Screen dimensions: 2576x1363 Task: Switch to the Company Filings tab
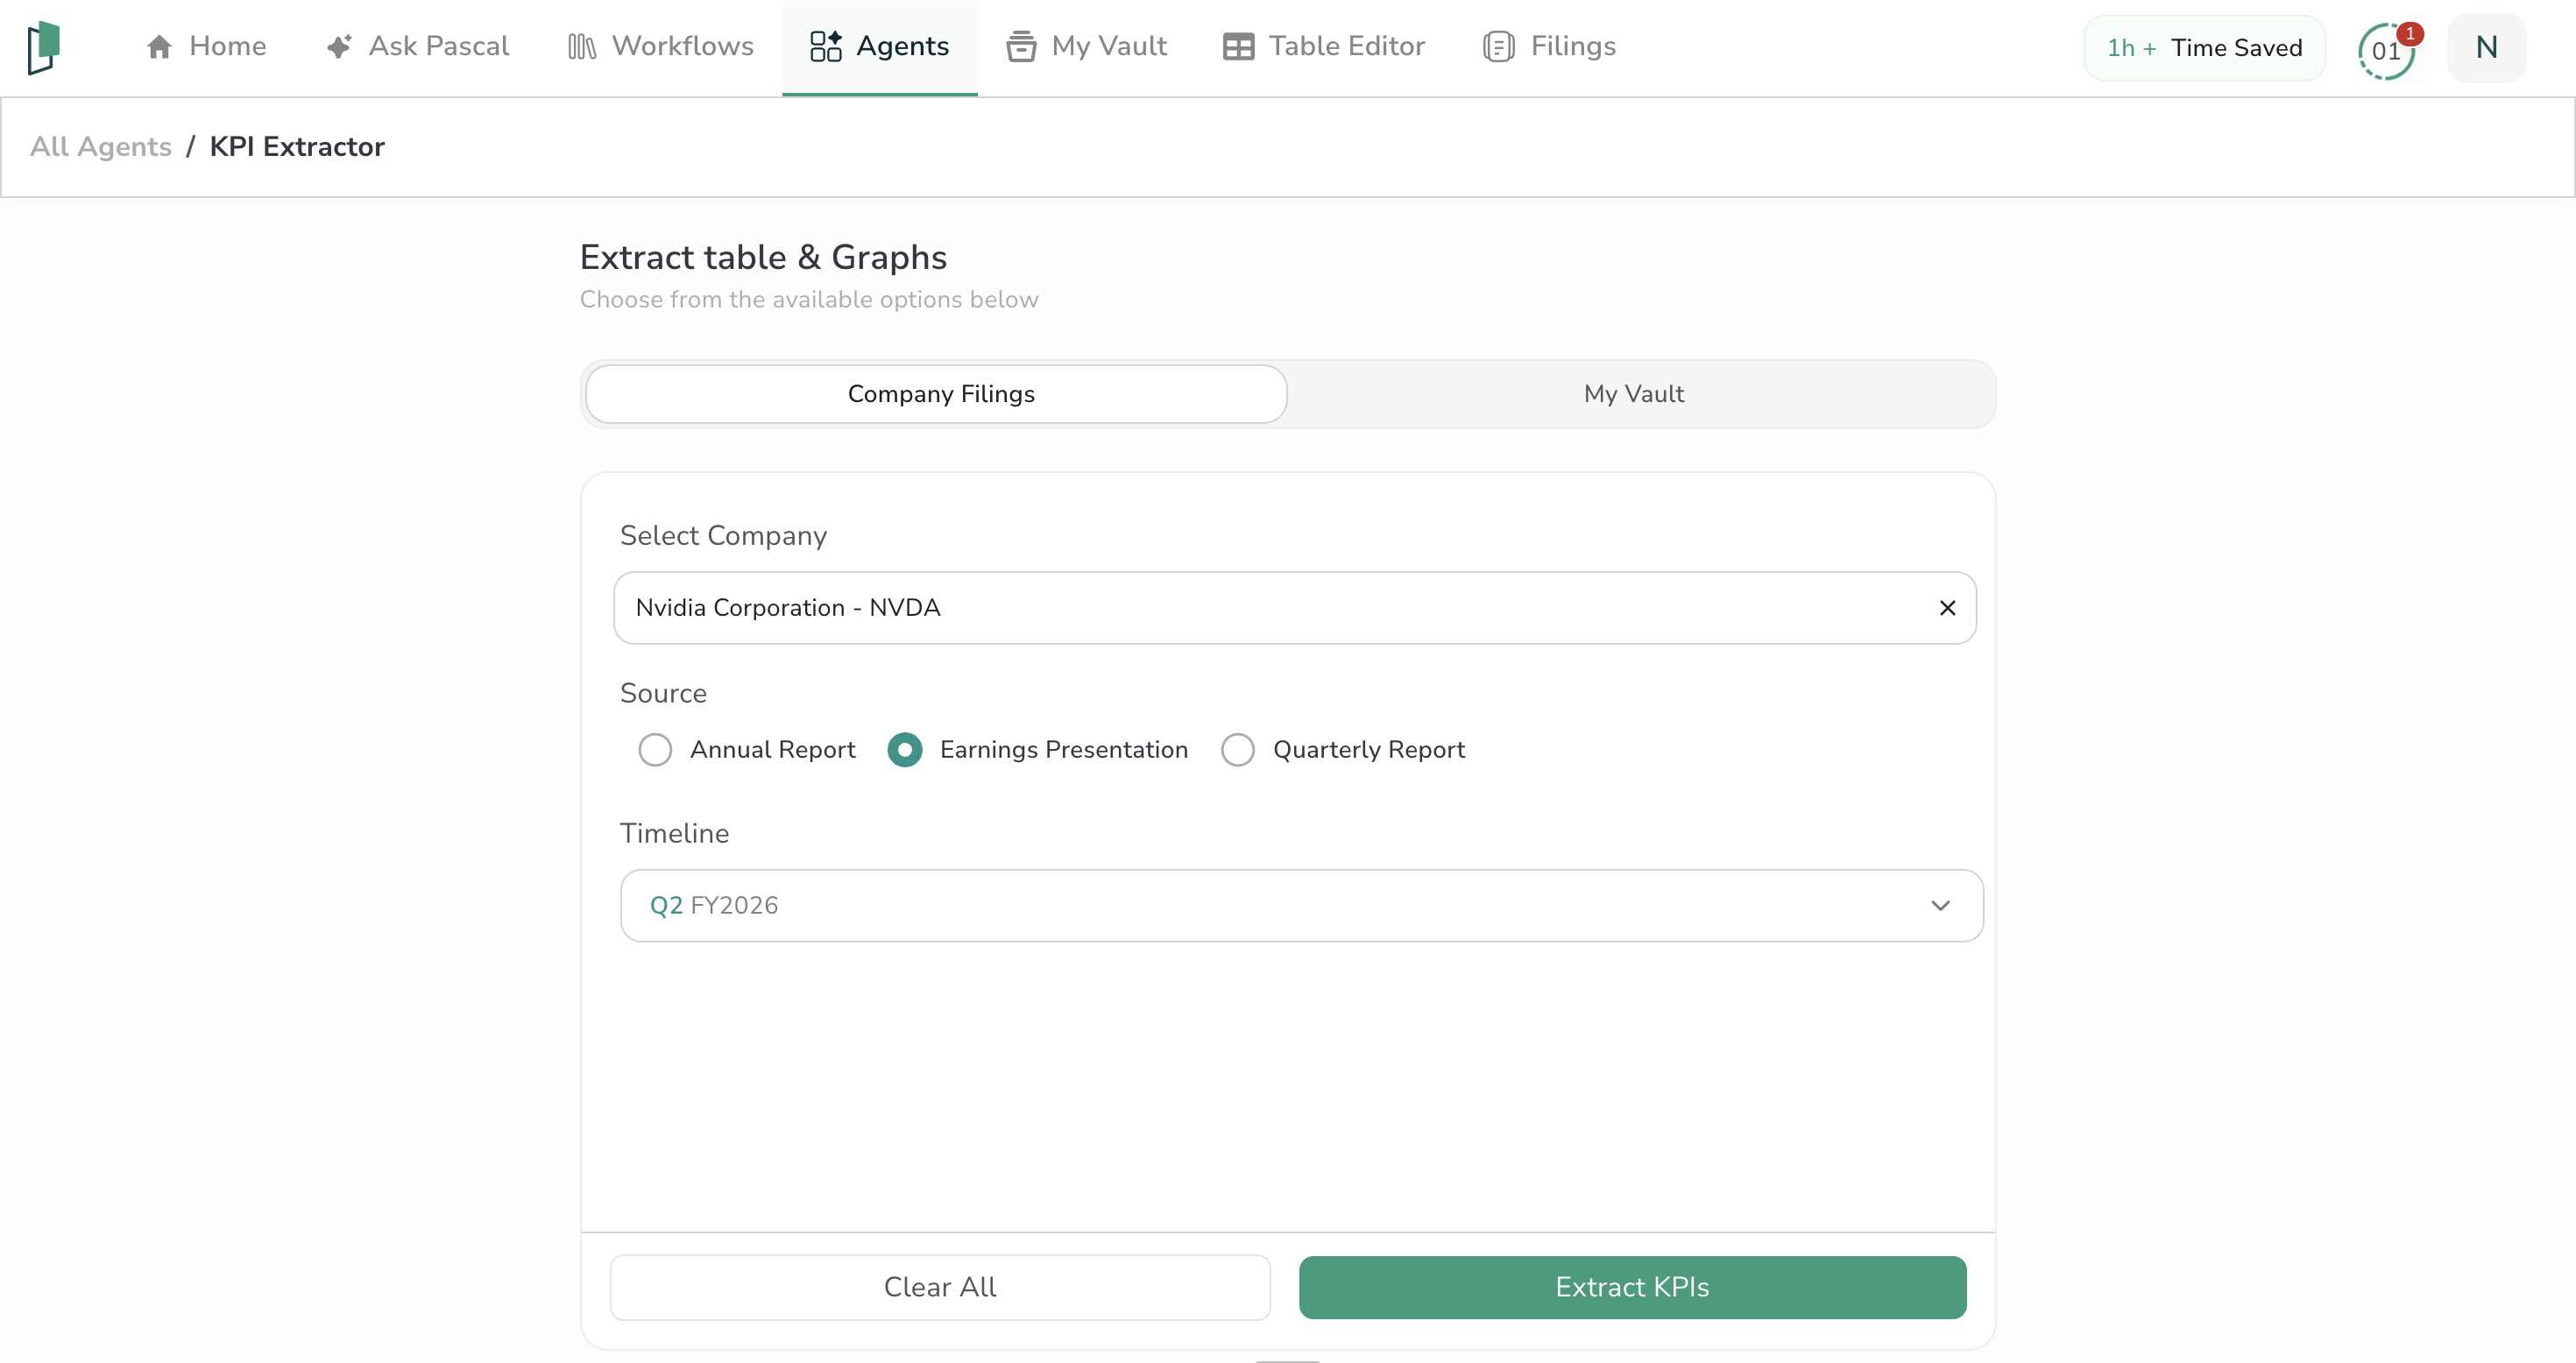tap(940, 394)
